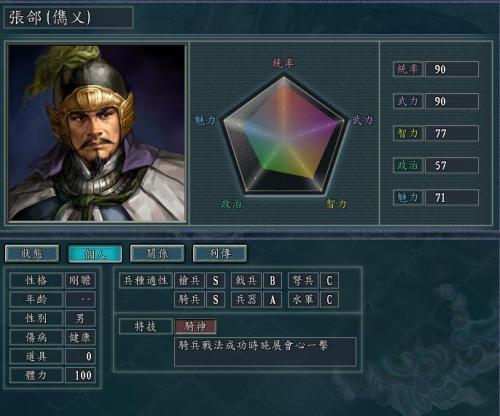500x416 pixels.
Task: Select the 武力 stat value 90
Action: pos(452,101)
